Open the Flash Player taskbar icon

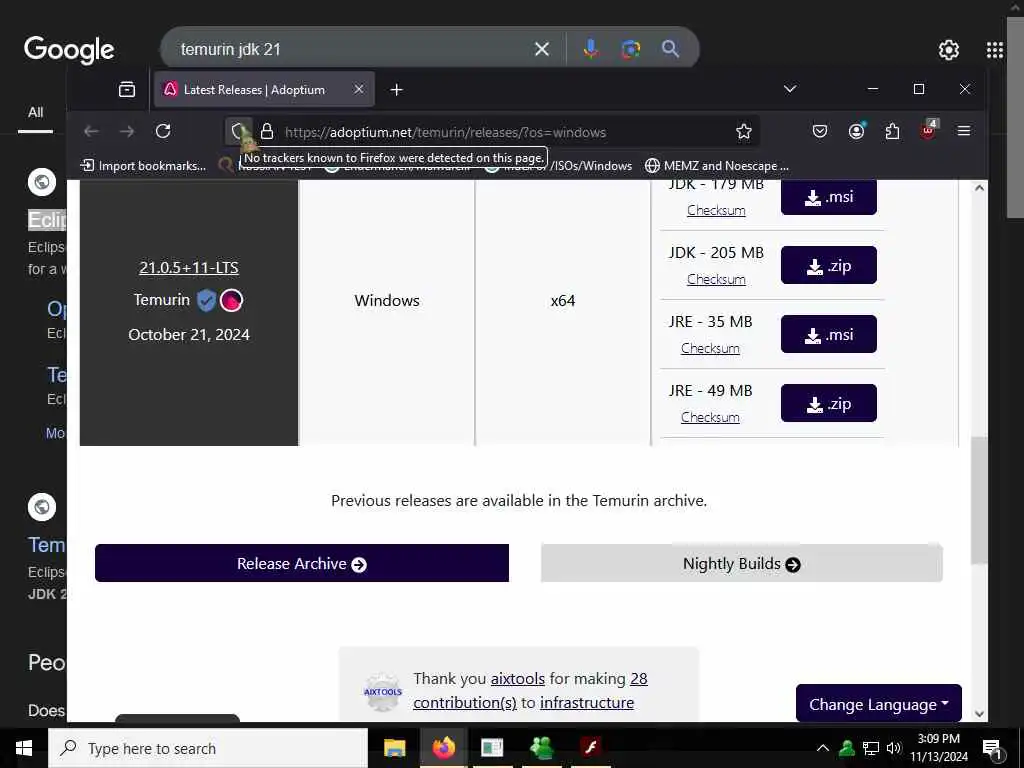point(591,748)
